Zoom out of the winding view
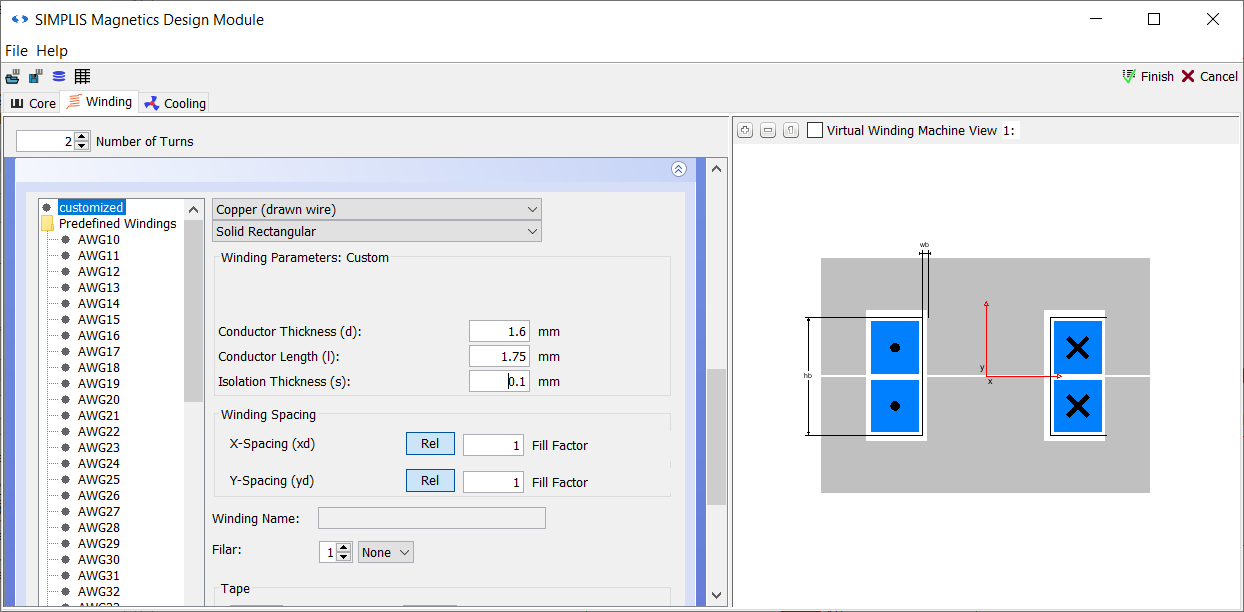 [767, 131]
